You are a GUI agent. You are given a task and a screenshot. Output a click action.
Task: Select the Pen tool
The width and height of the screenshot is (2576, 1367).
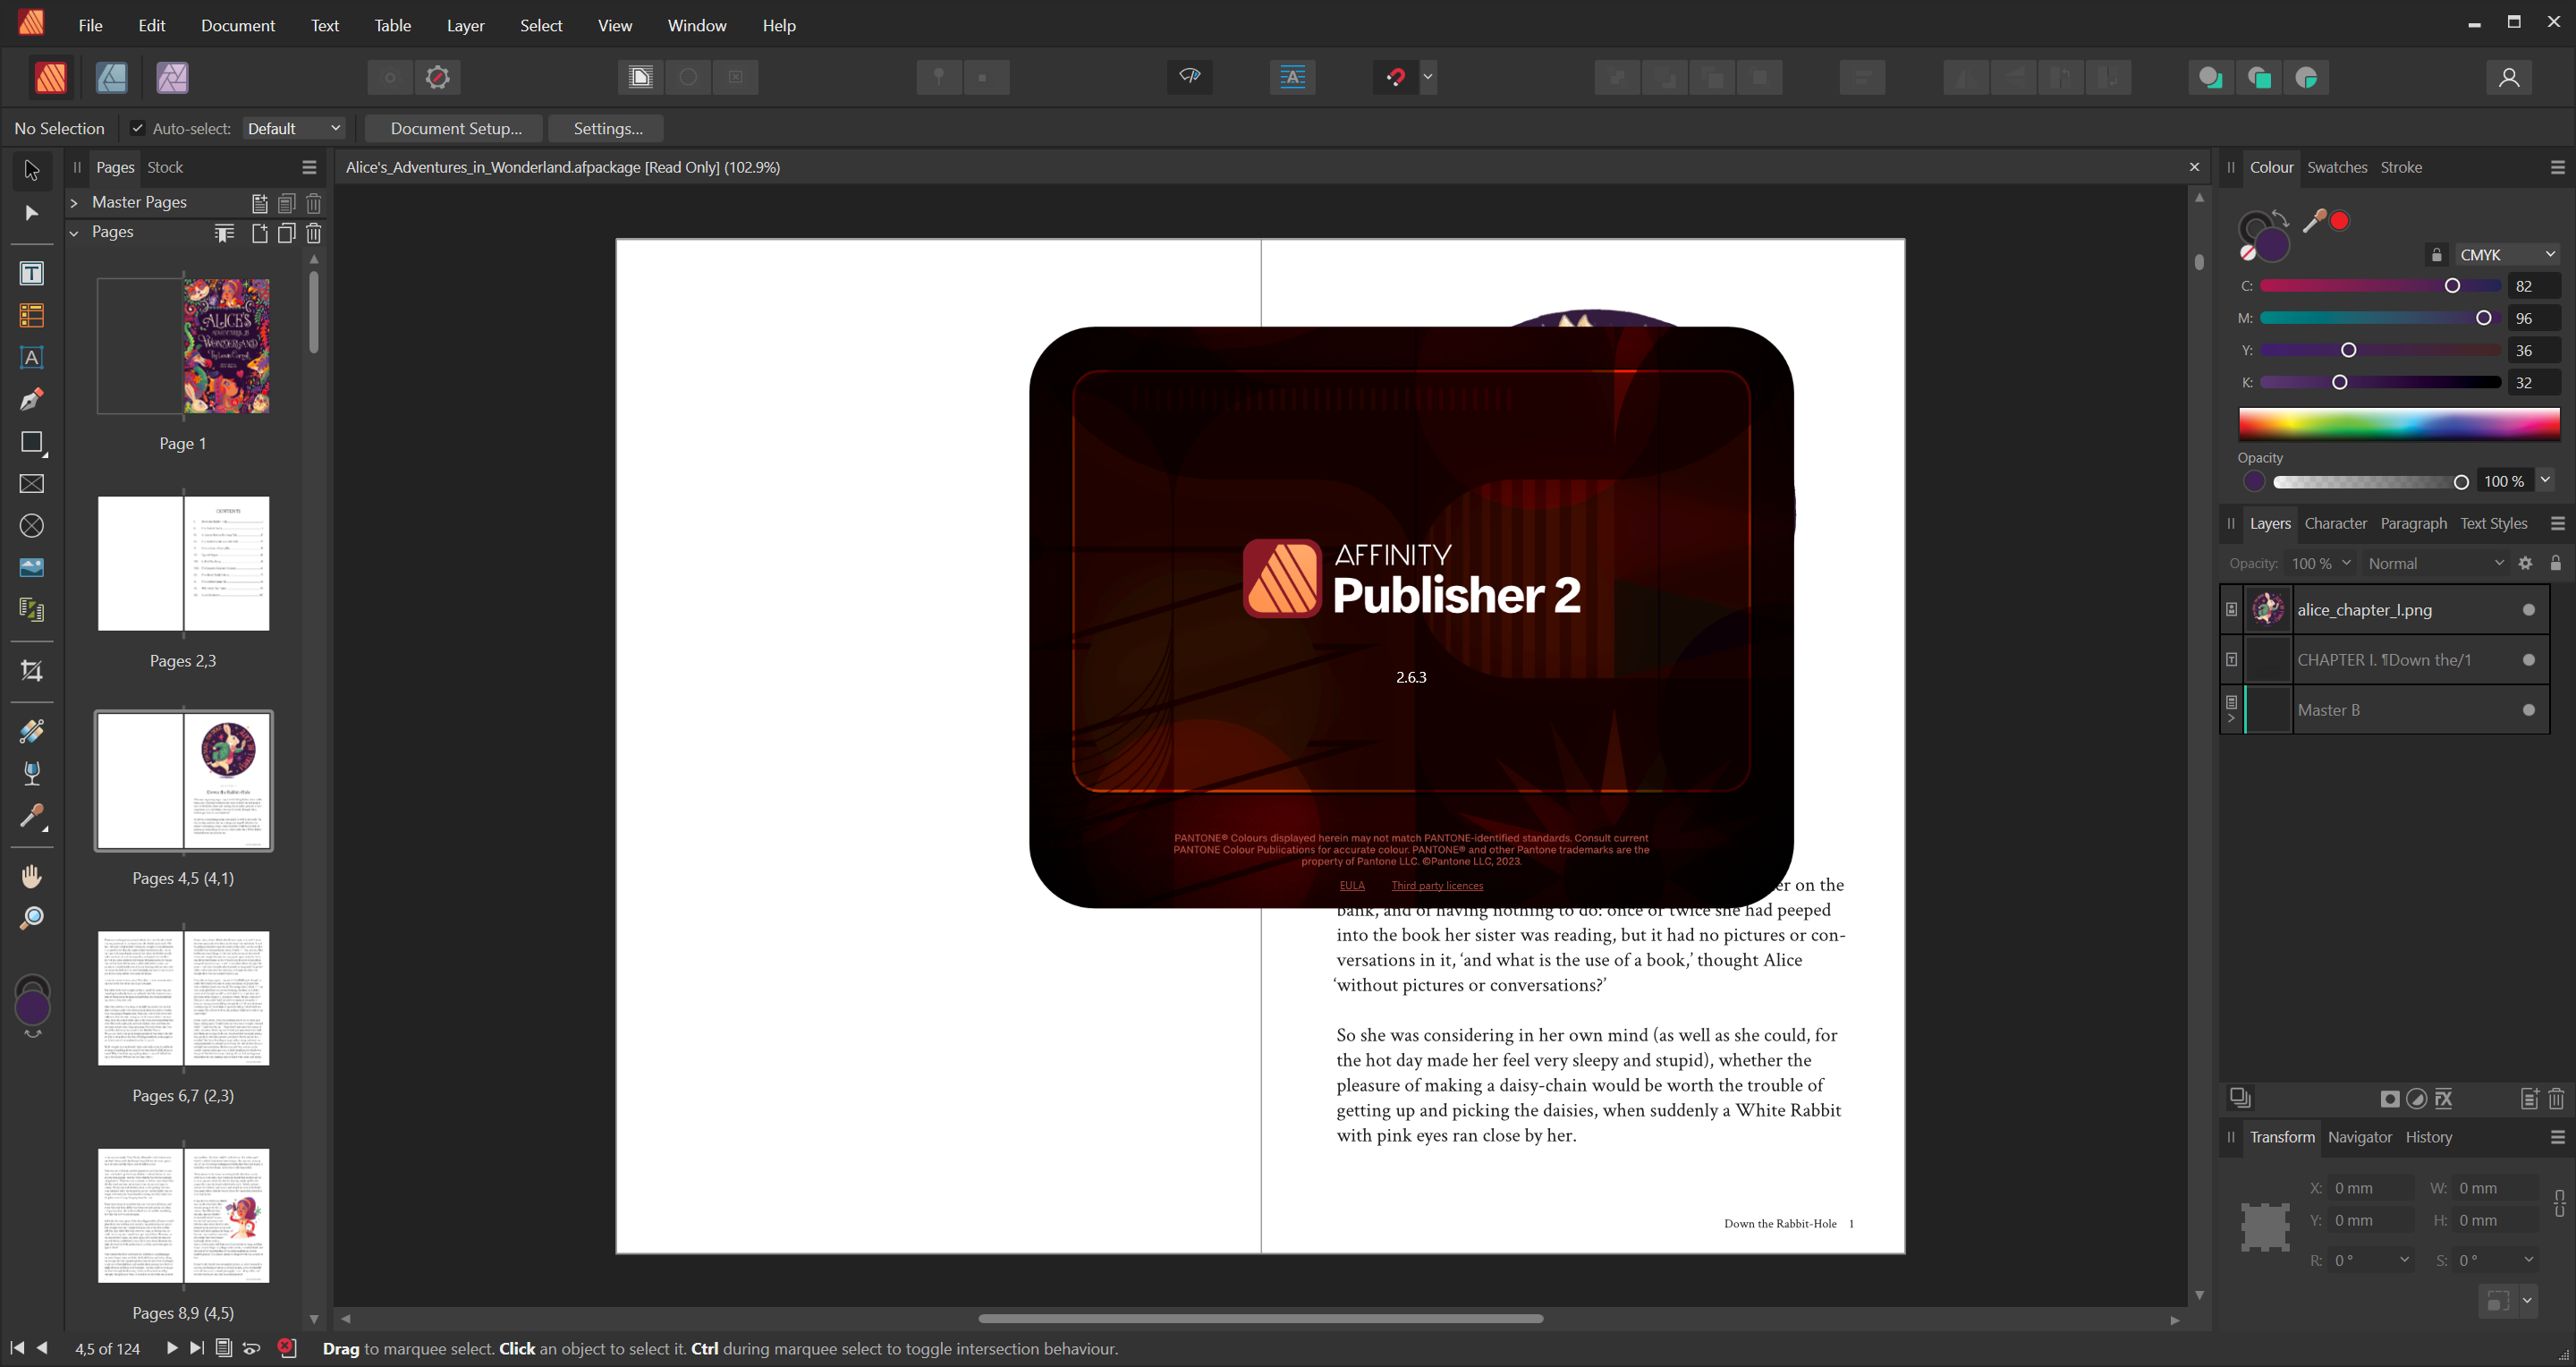coord(31,400)
